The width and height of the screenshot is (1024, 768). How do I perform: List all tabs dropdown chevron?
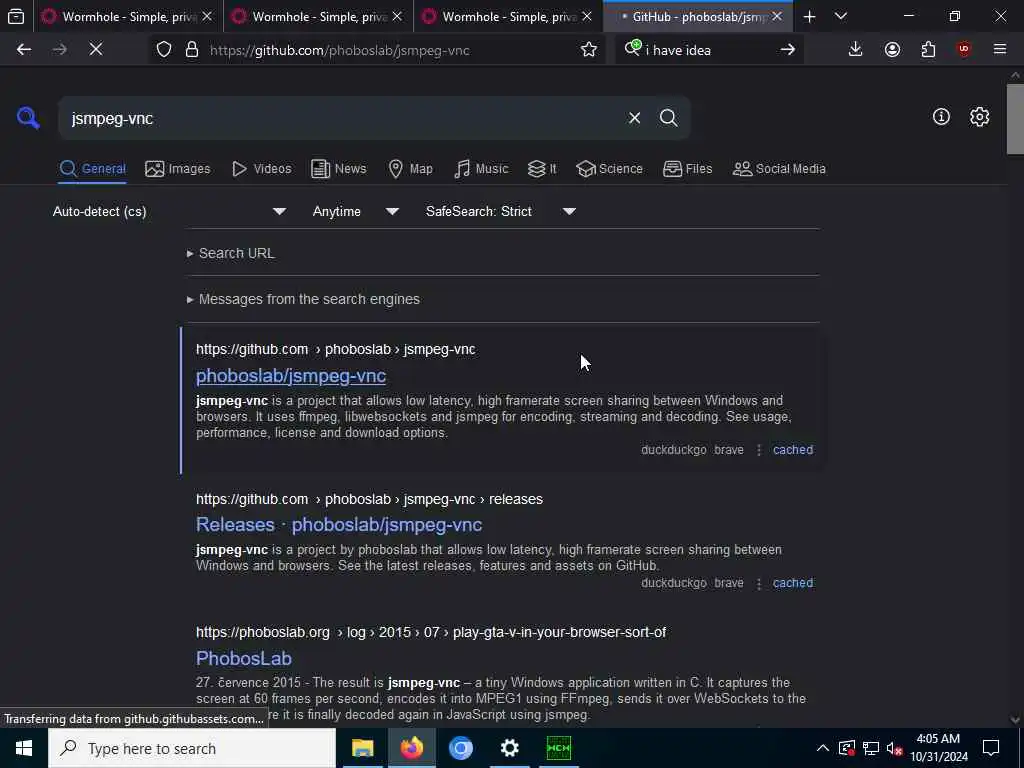pos(841,17)
